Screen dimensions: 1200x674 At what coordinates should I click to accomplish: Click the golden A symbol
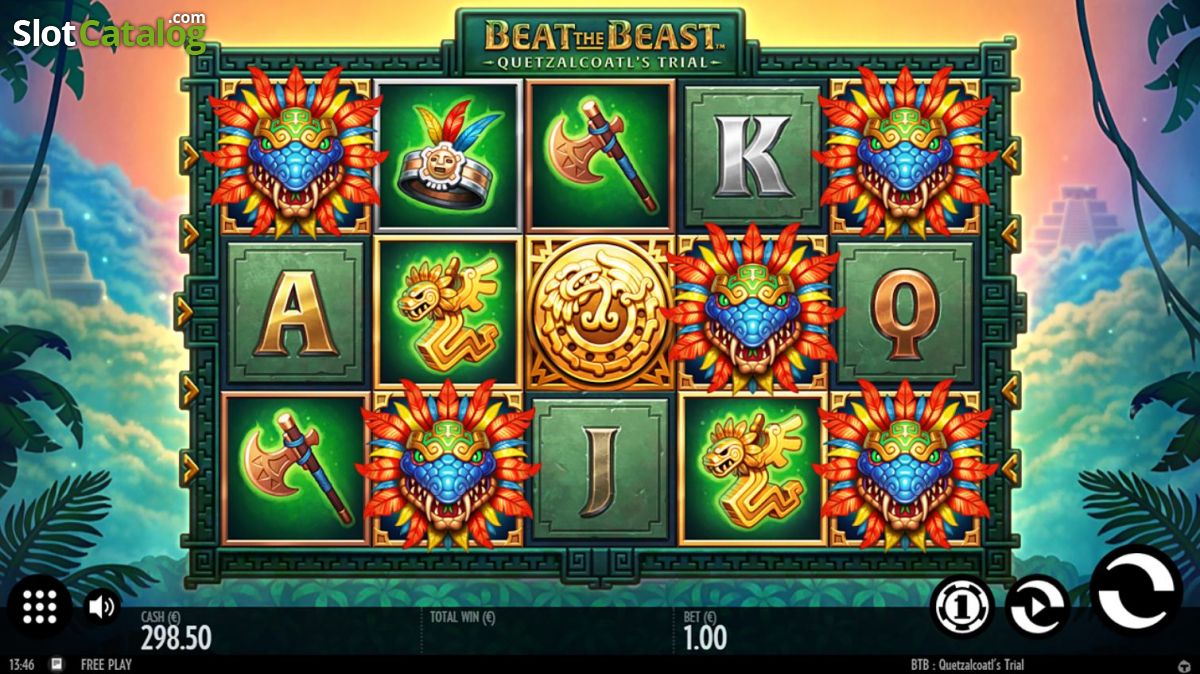(295, 313)
